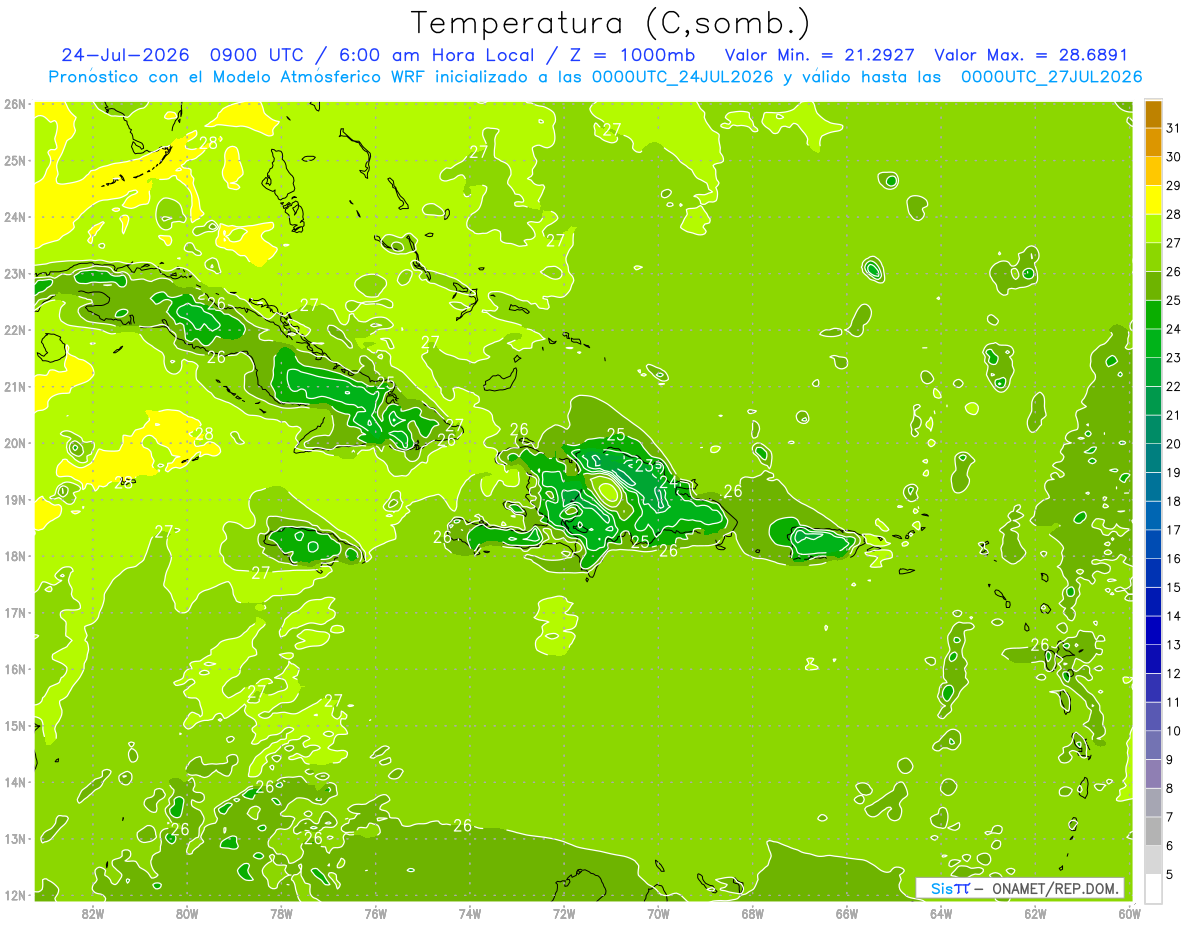This screenshot has width=1200, height=927.
Task: Click the "SisTT – ONAMET/REP.DOM." logo box
Action: coord(1020,888)
